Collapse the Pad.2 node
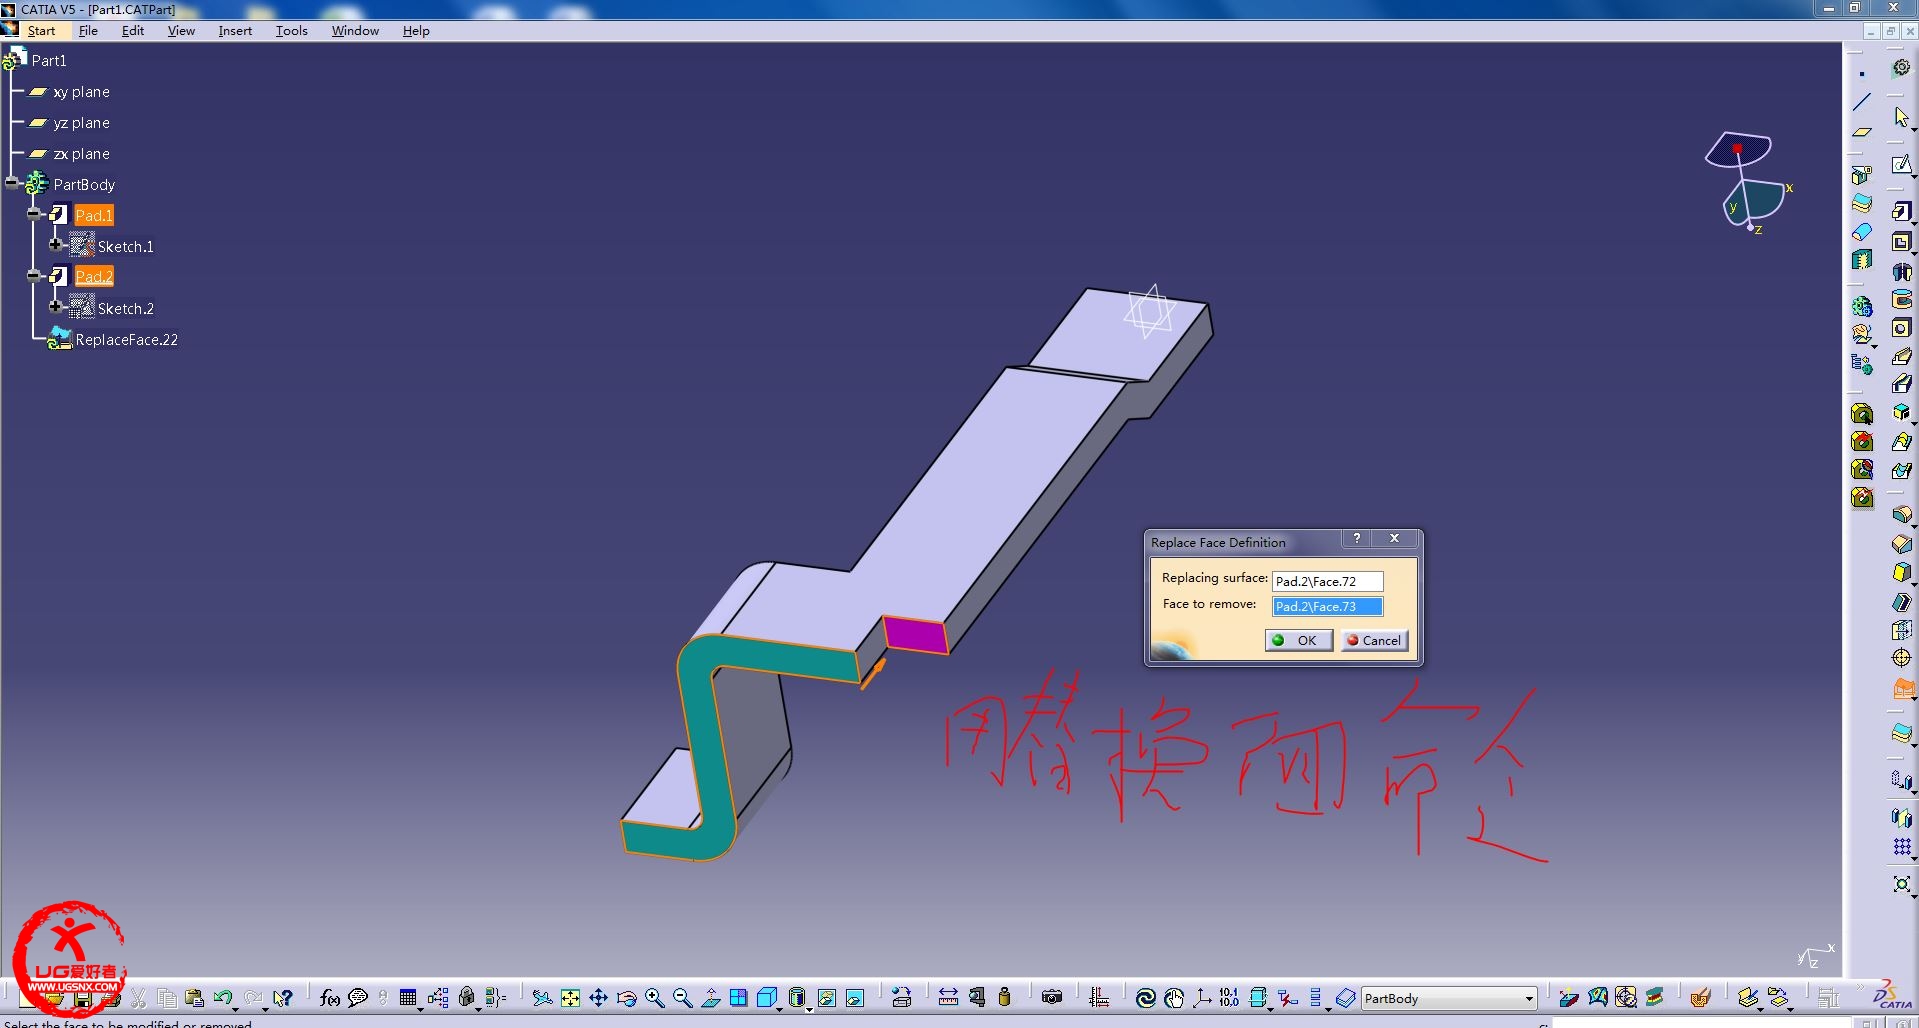This screenshot has width=1919, height=1028. click(x=33, y=275)
